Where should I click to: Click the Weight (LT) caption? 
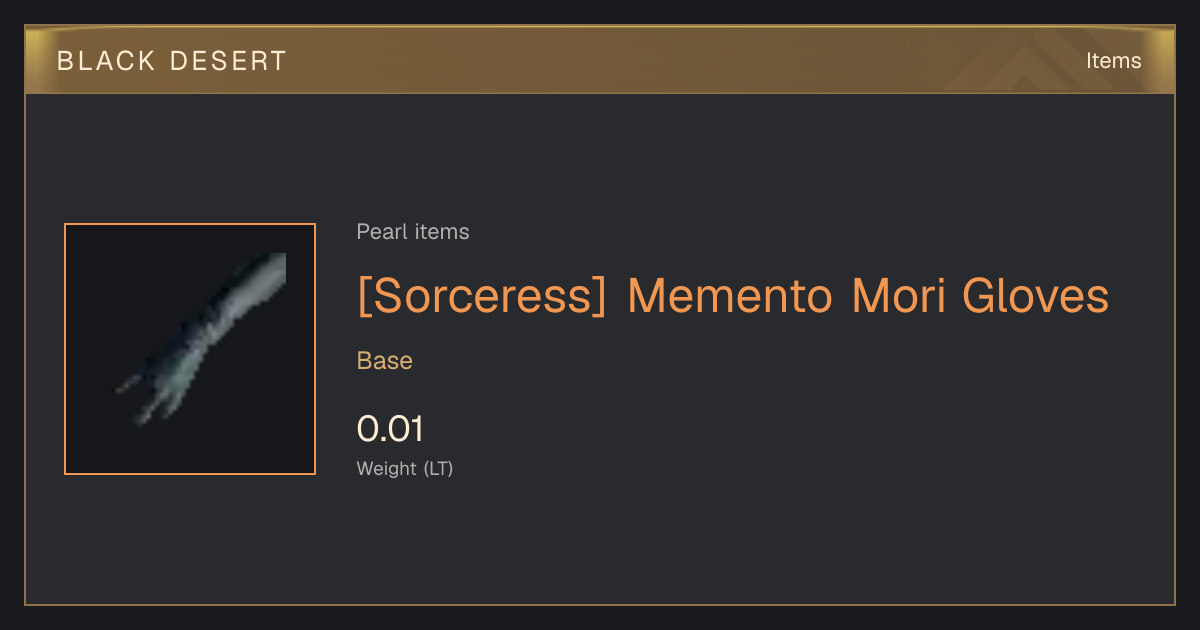click(x=405, y=468)
